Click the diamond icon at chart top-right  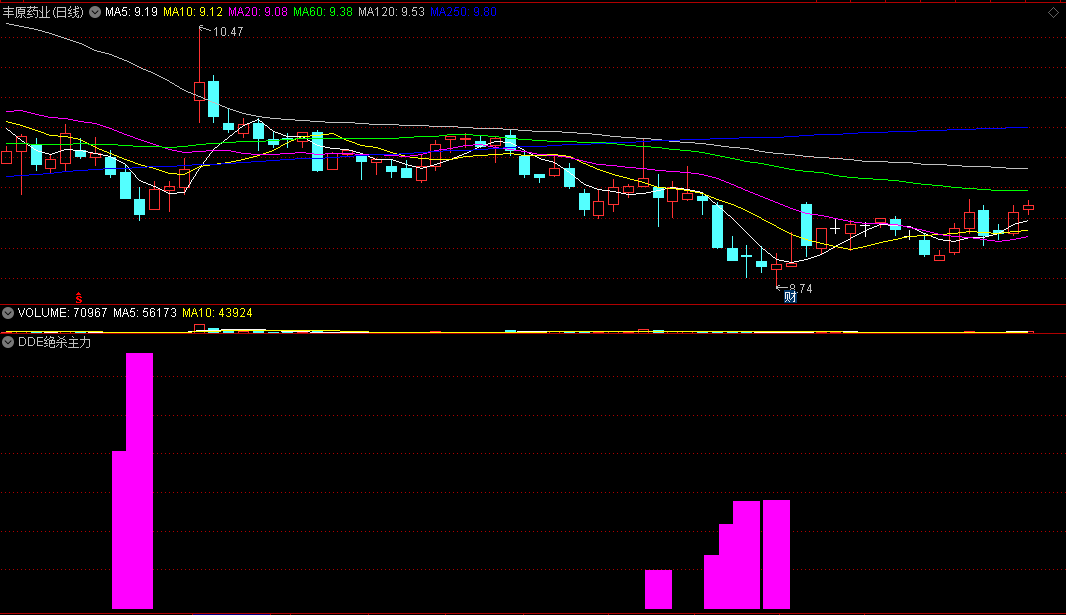[x=1053, y=12]
